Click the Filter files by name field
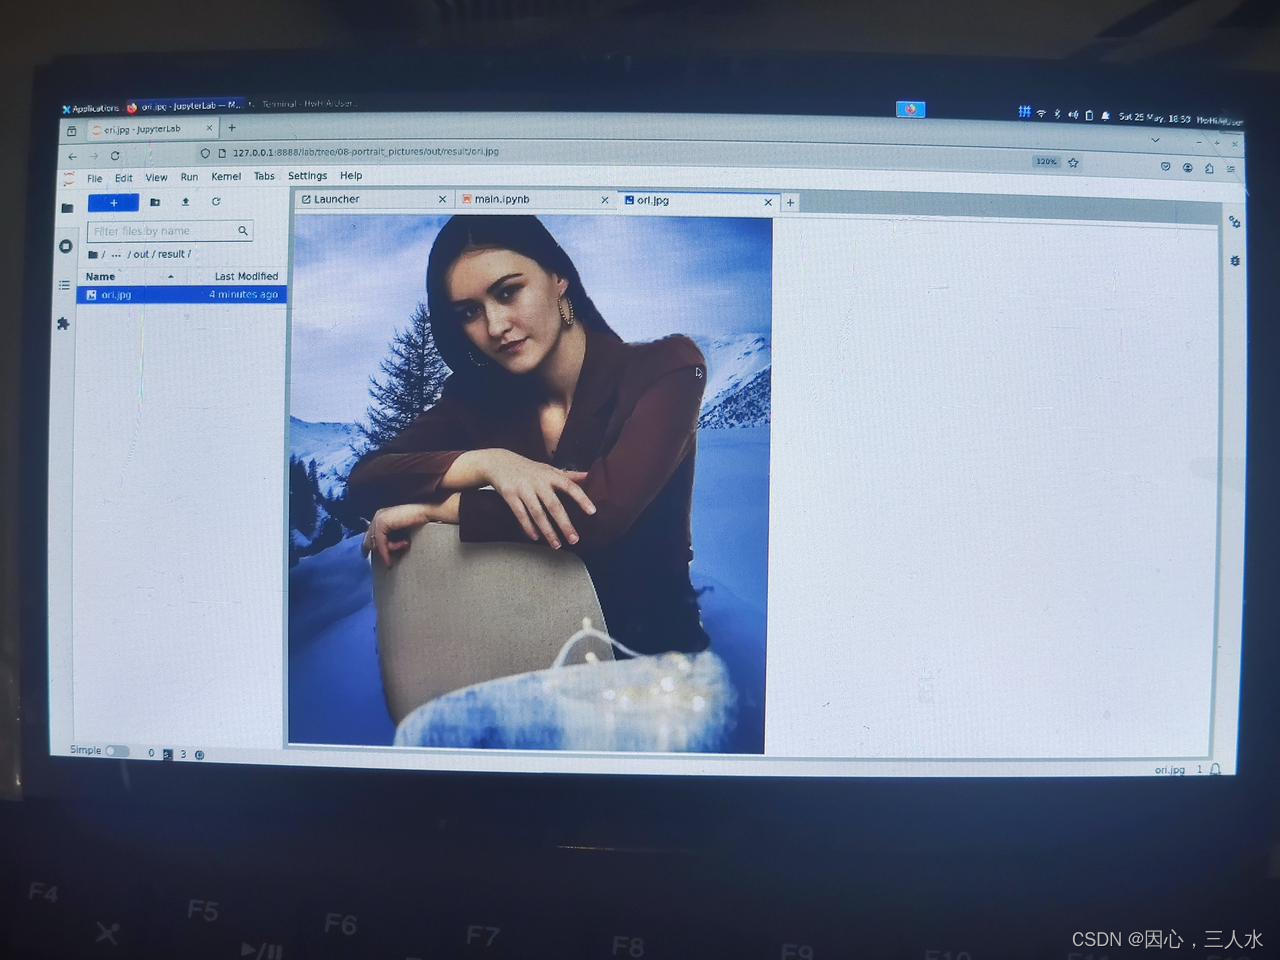 pyautogui.click(x=170, y=231)
